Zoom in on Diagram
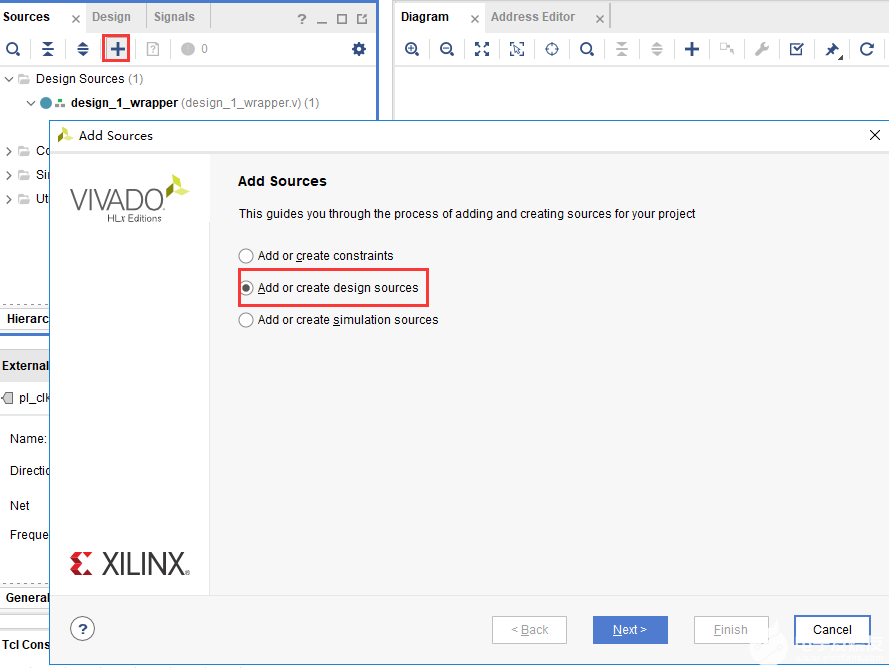Screen dimensions: 889x668 pyautogui.click(x=412, y=49)
